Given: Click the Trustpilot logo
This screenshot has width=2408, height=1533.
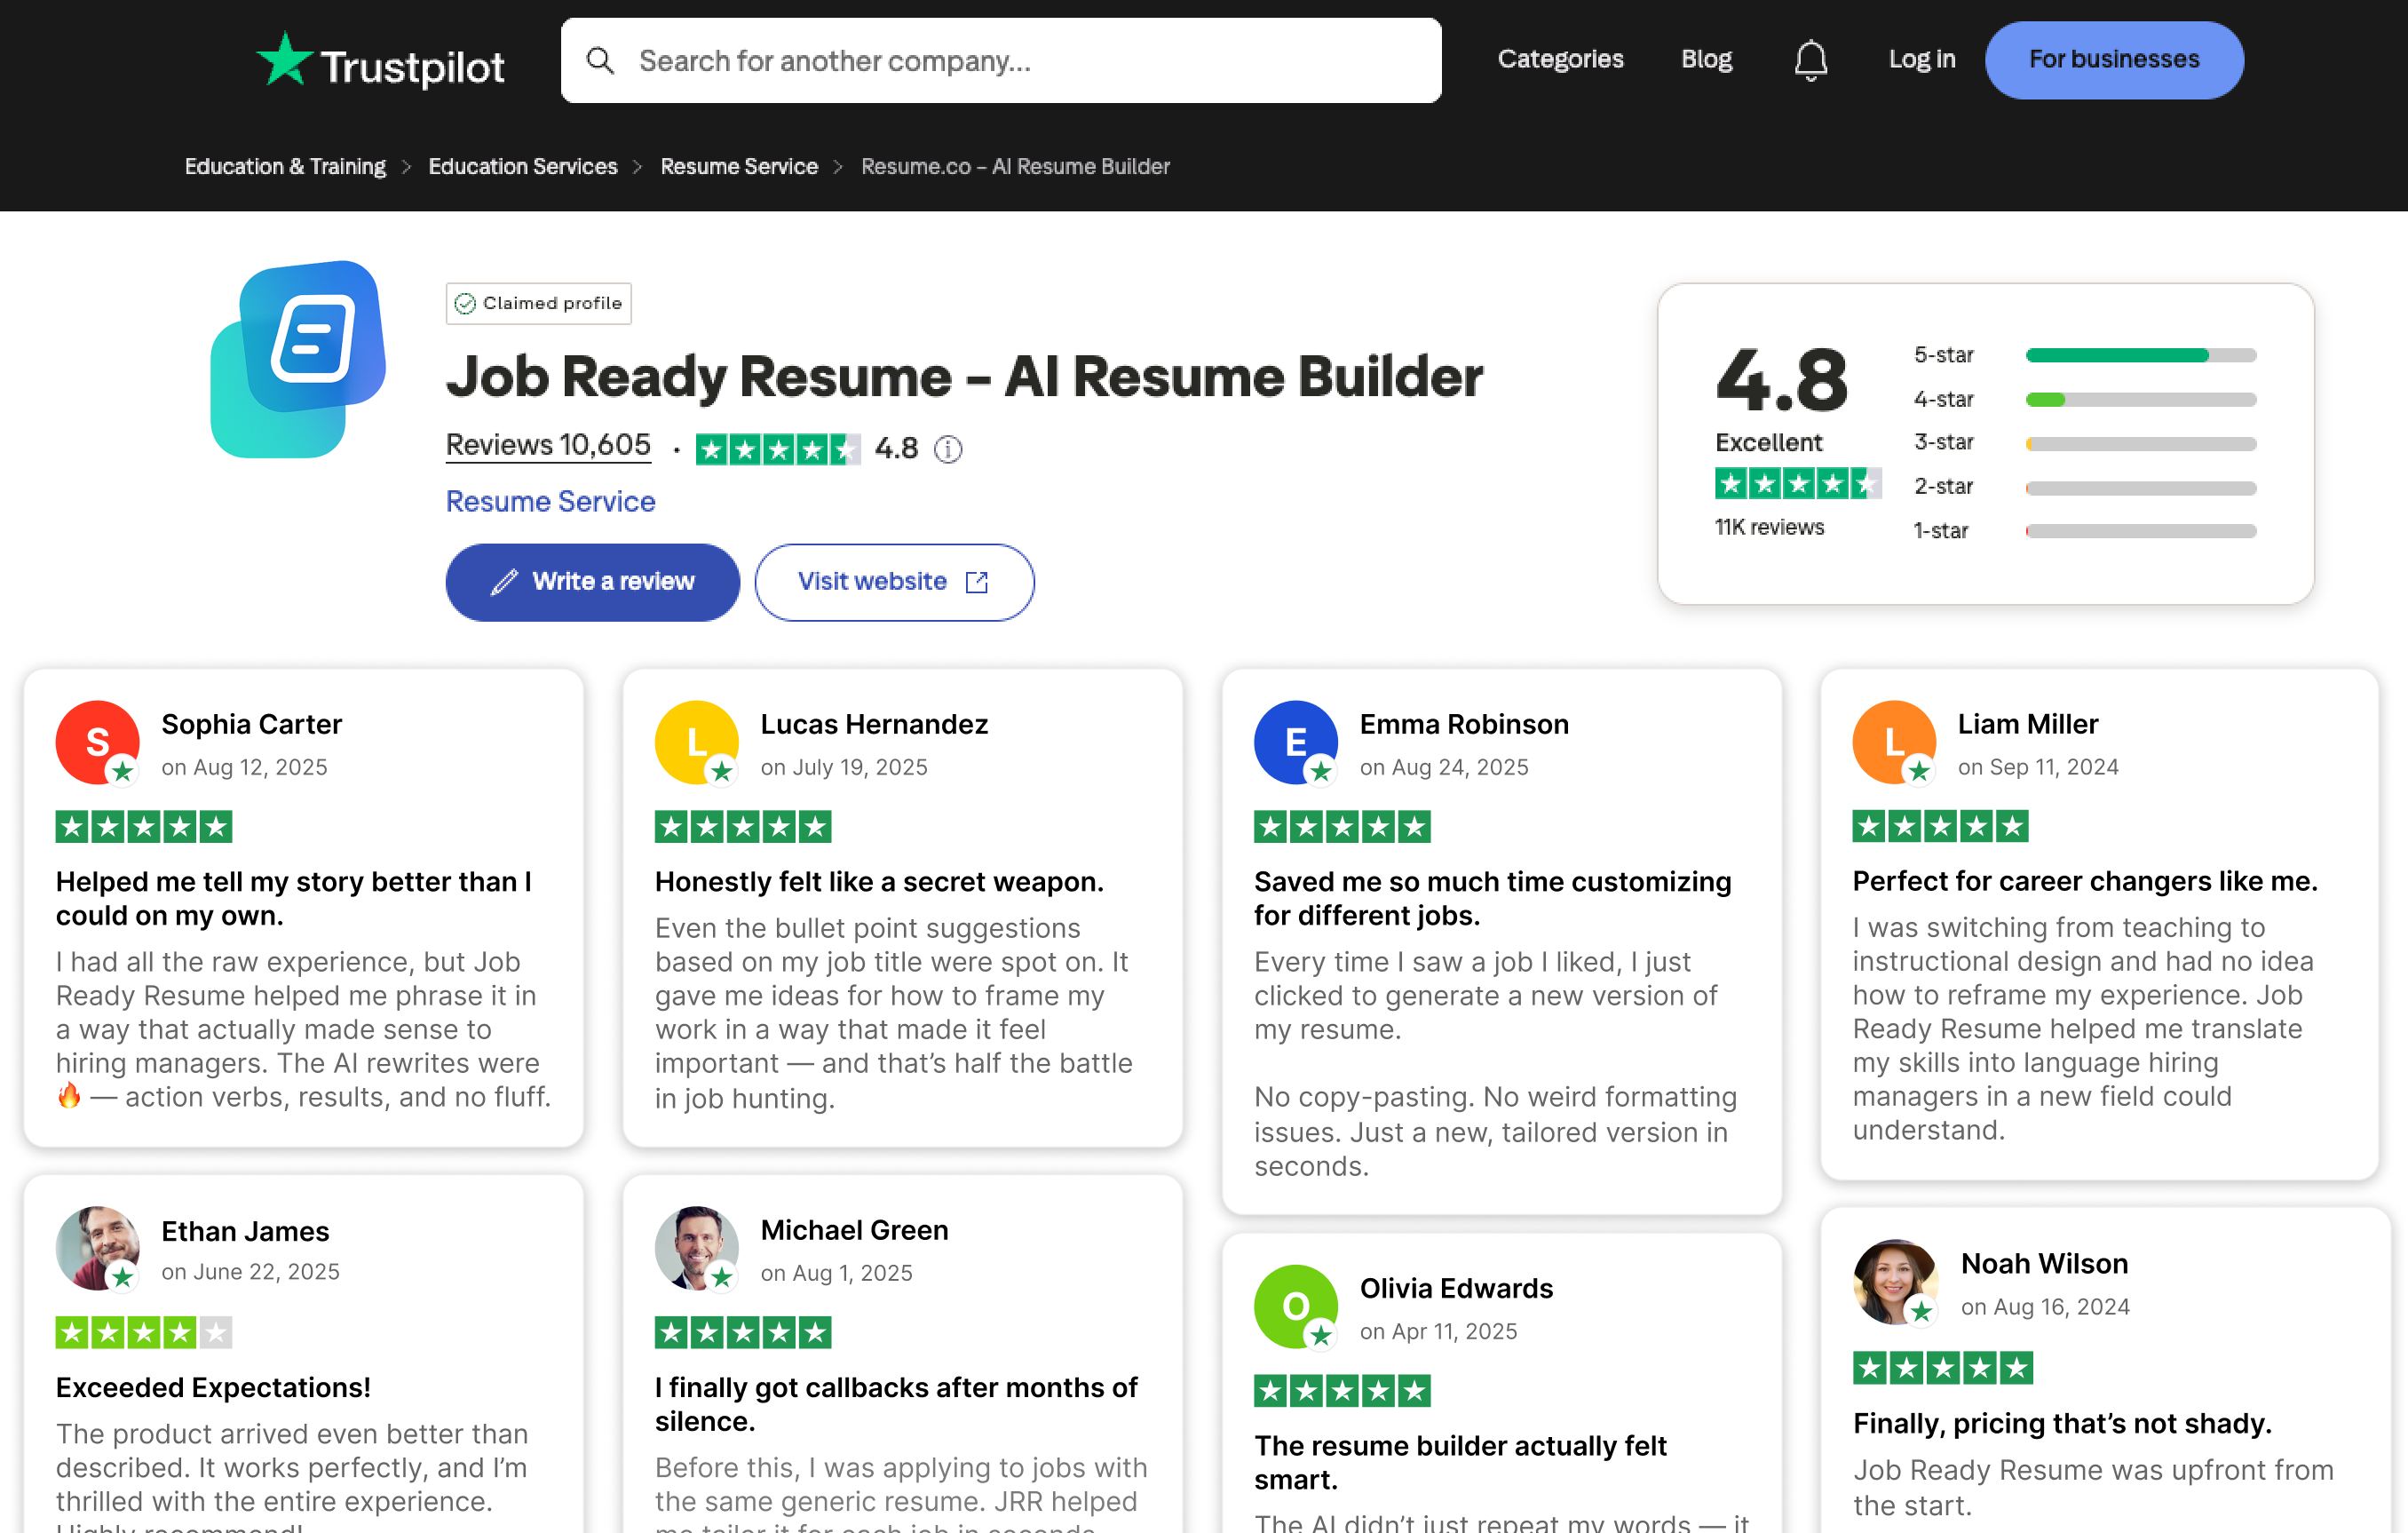Looking at the screenshot, I should (x=380, y=61).
